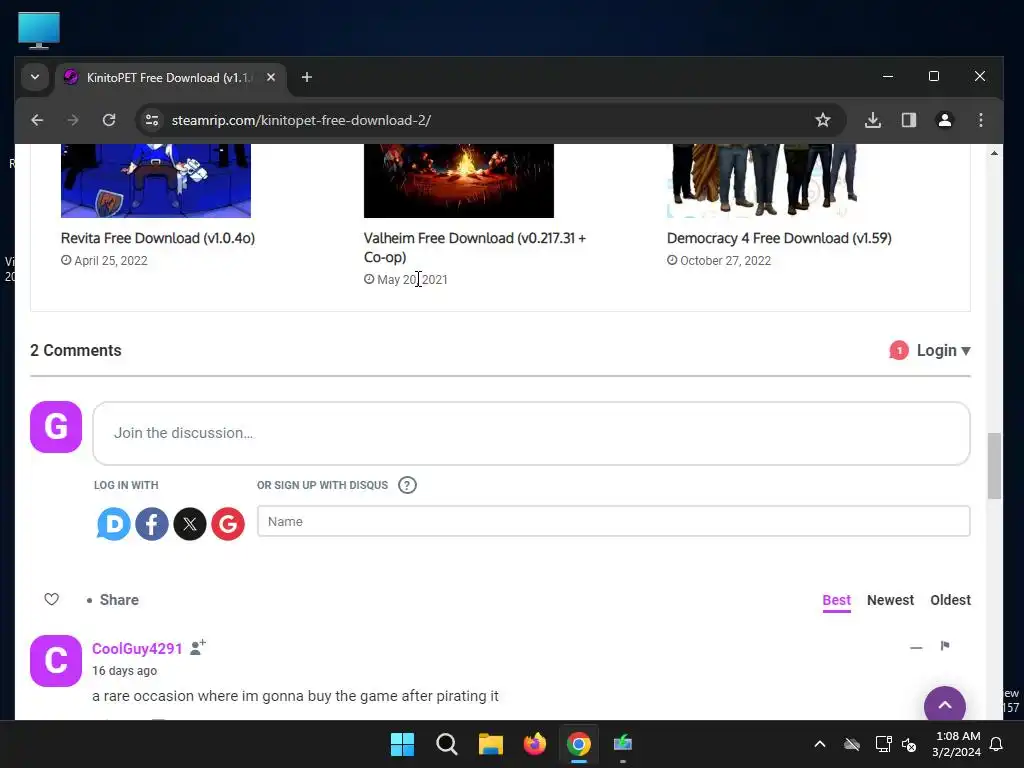Select the KinitoPET Free Download tab

[168, 78]
